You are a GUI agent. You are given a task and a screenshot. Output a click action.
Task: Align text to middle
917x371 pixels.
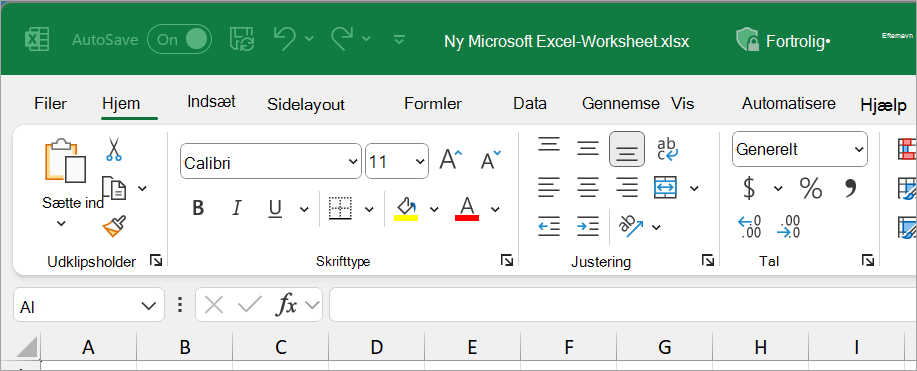[588, 148]
